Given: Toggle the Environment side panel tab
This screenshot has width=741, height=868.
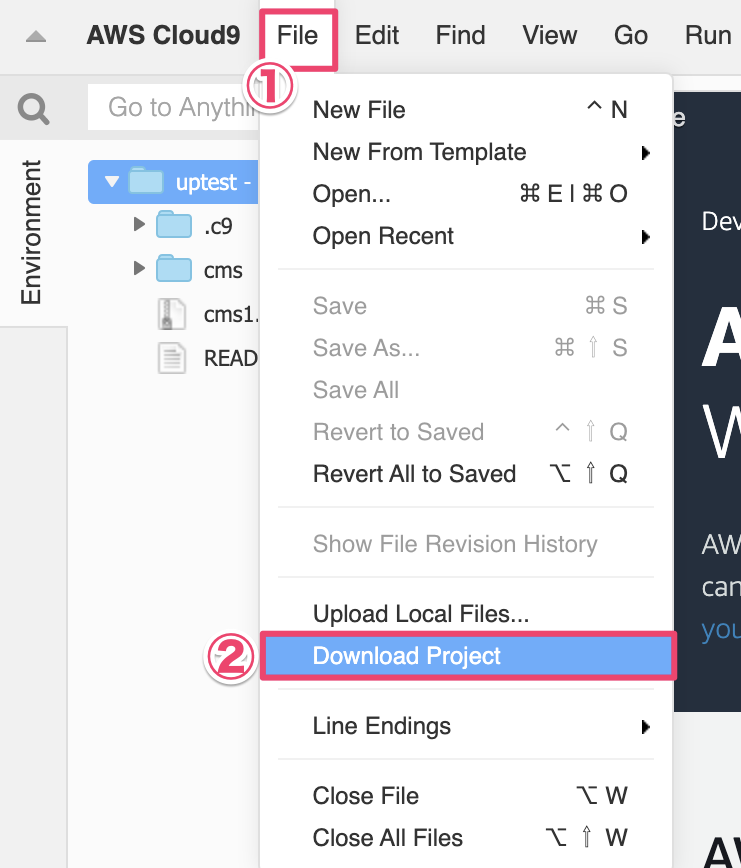Looking at the screenshot, I should click(x=32, y=232).
